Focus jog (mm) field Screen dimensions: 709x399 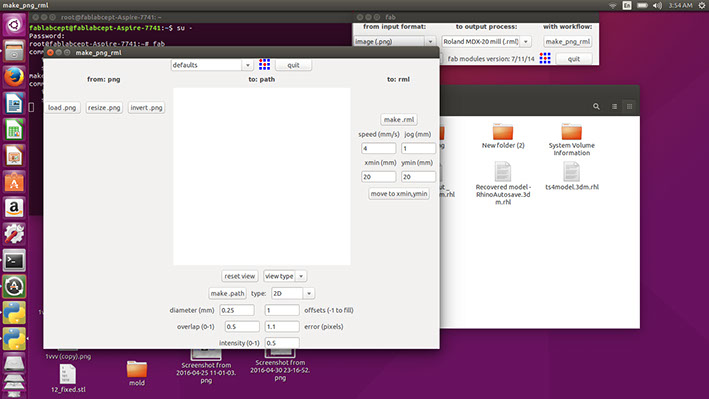click(418, 148)
